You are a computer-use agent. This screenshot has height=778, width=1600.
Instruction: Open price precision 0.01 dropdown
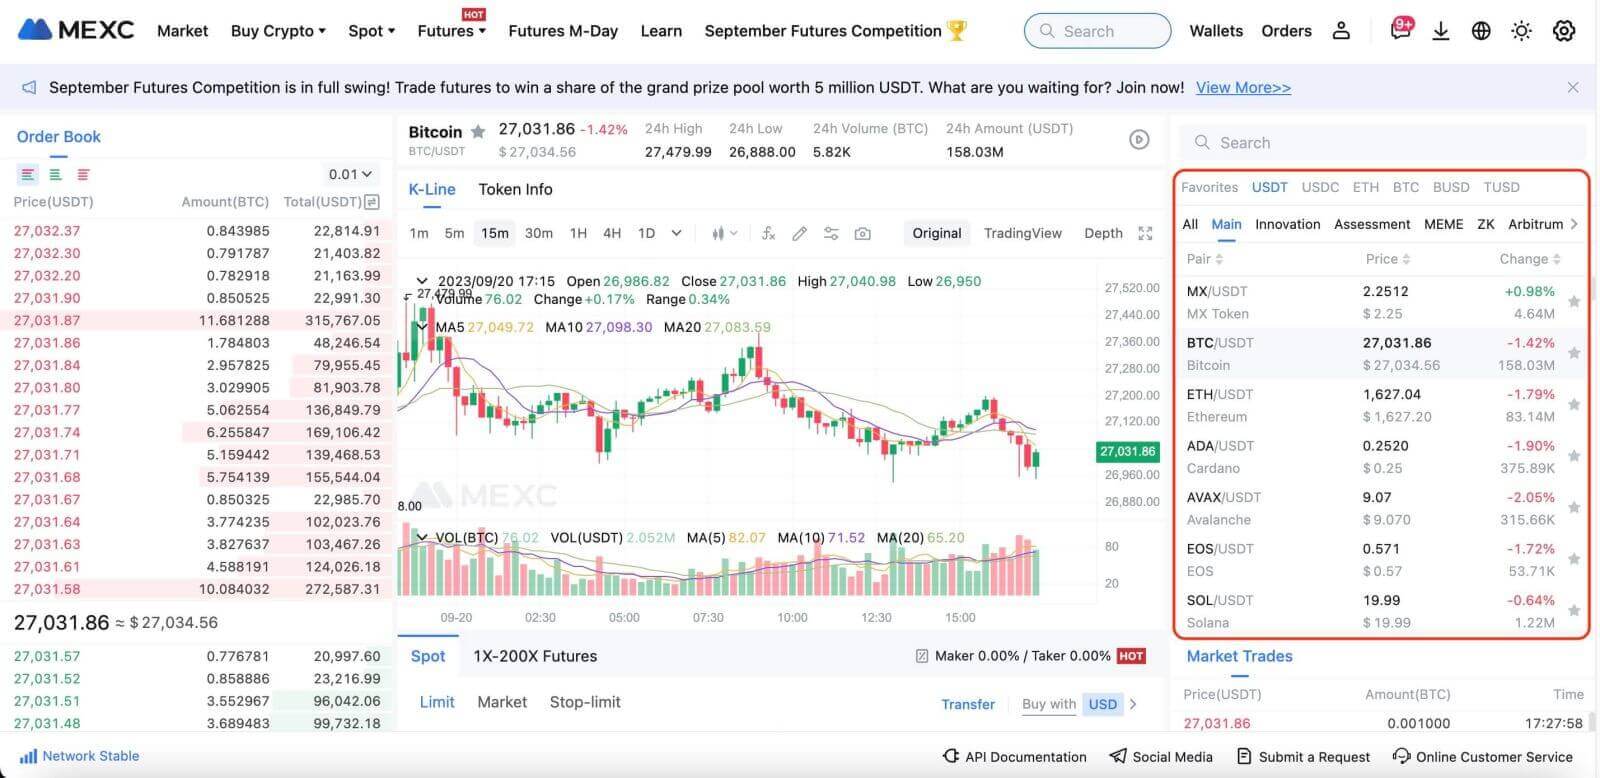(x=350, y=174)
